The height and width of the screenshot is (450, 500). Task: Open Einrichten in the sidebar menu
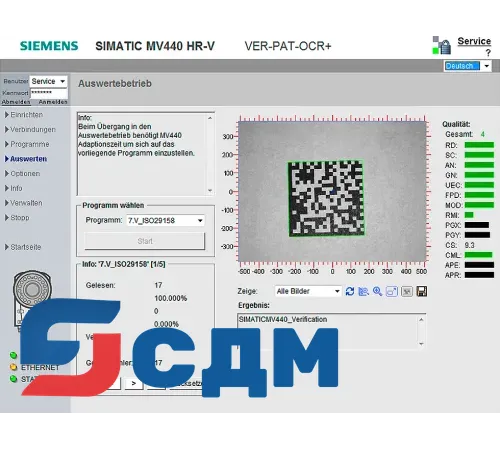pyautogui.click(x=24, y=115)
